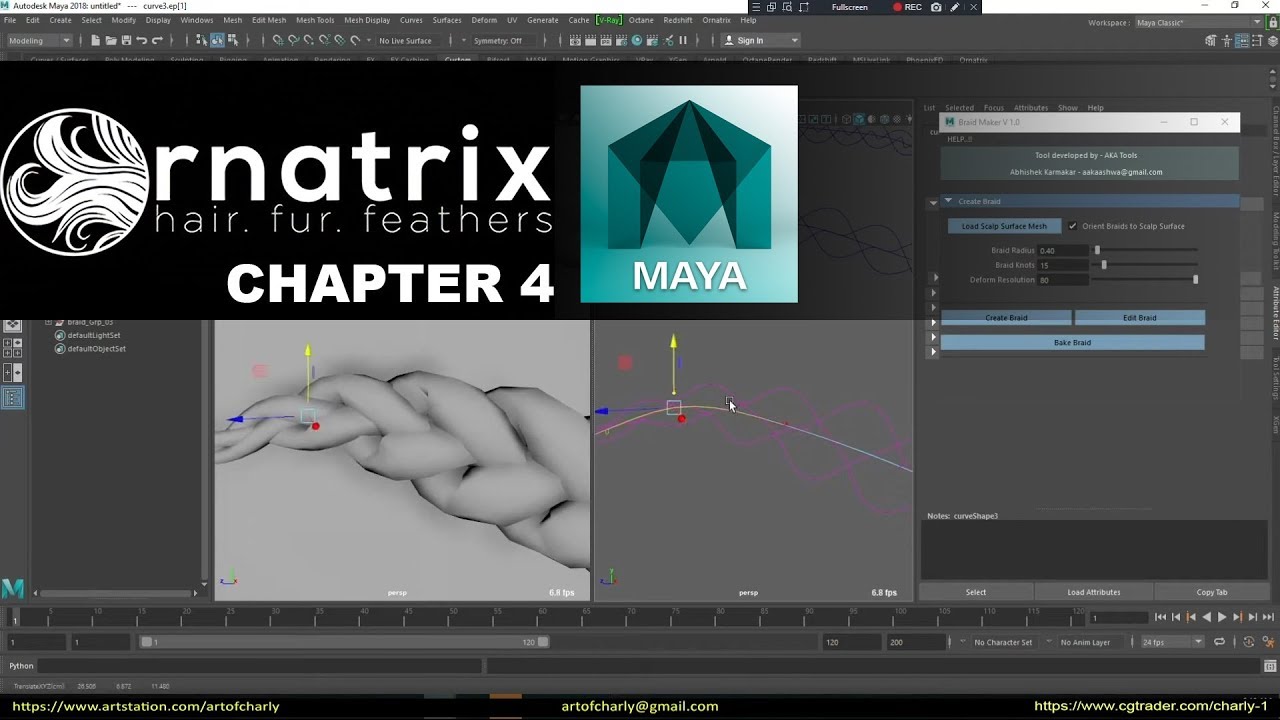Toggle Orient Braids to Scalp Surface checkbox

pos(1073,226)
